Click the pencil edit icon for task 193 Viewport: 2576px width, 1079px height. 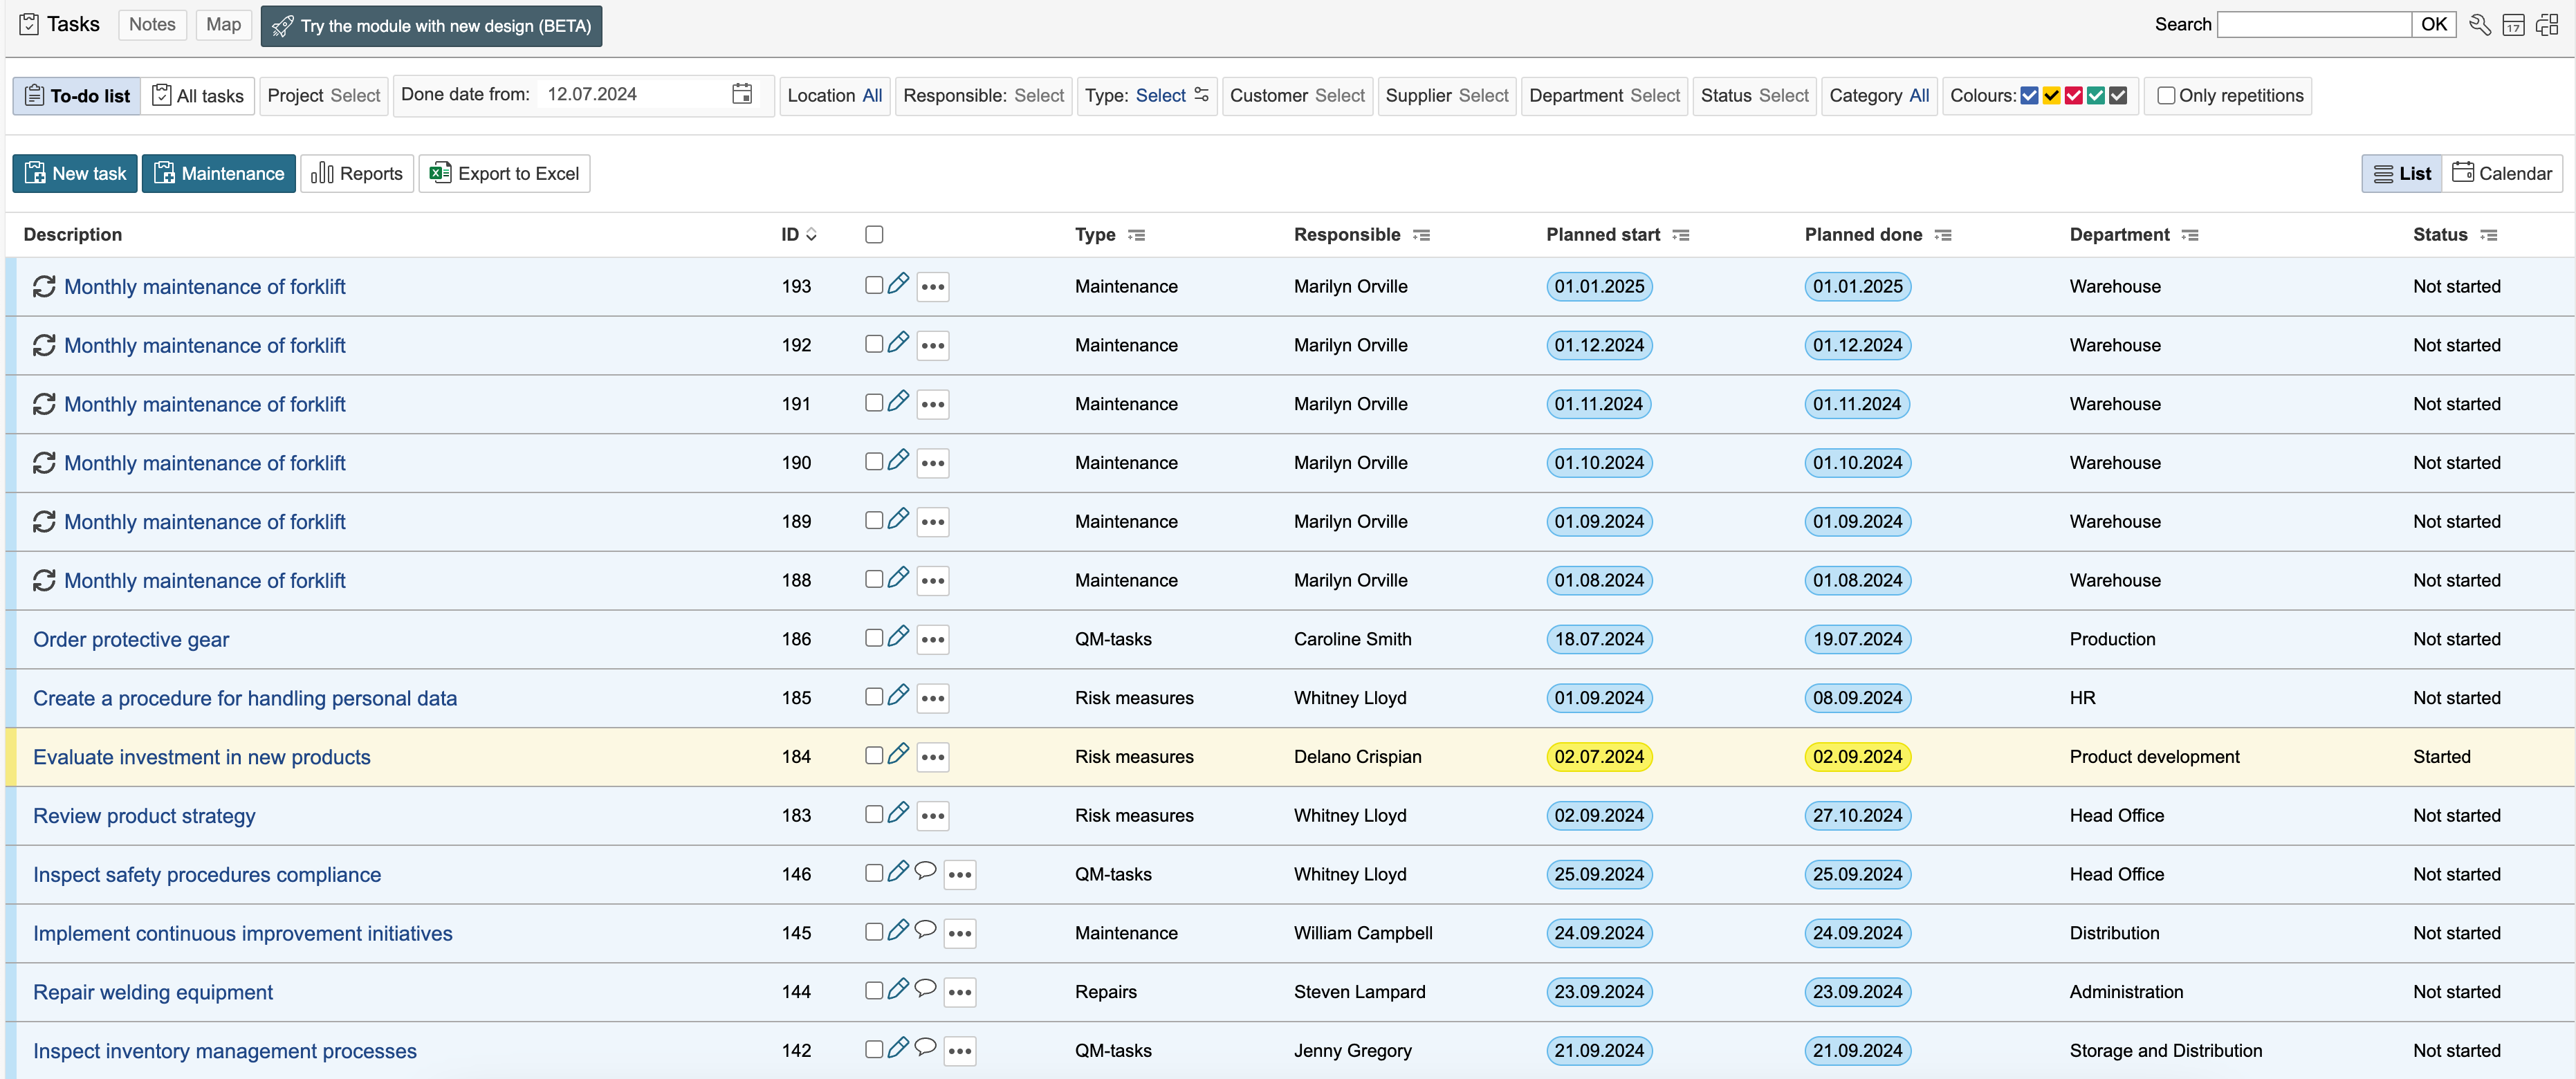click(x=898, y=284)
